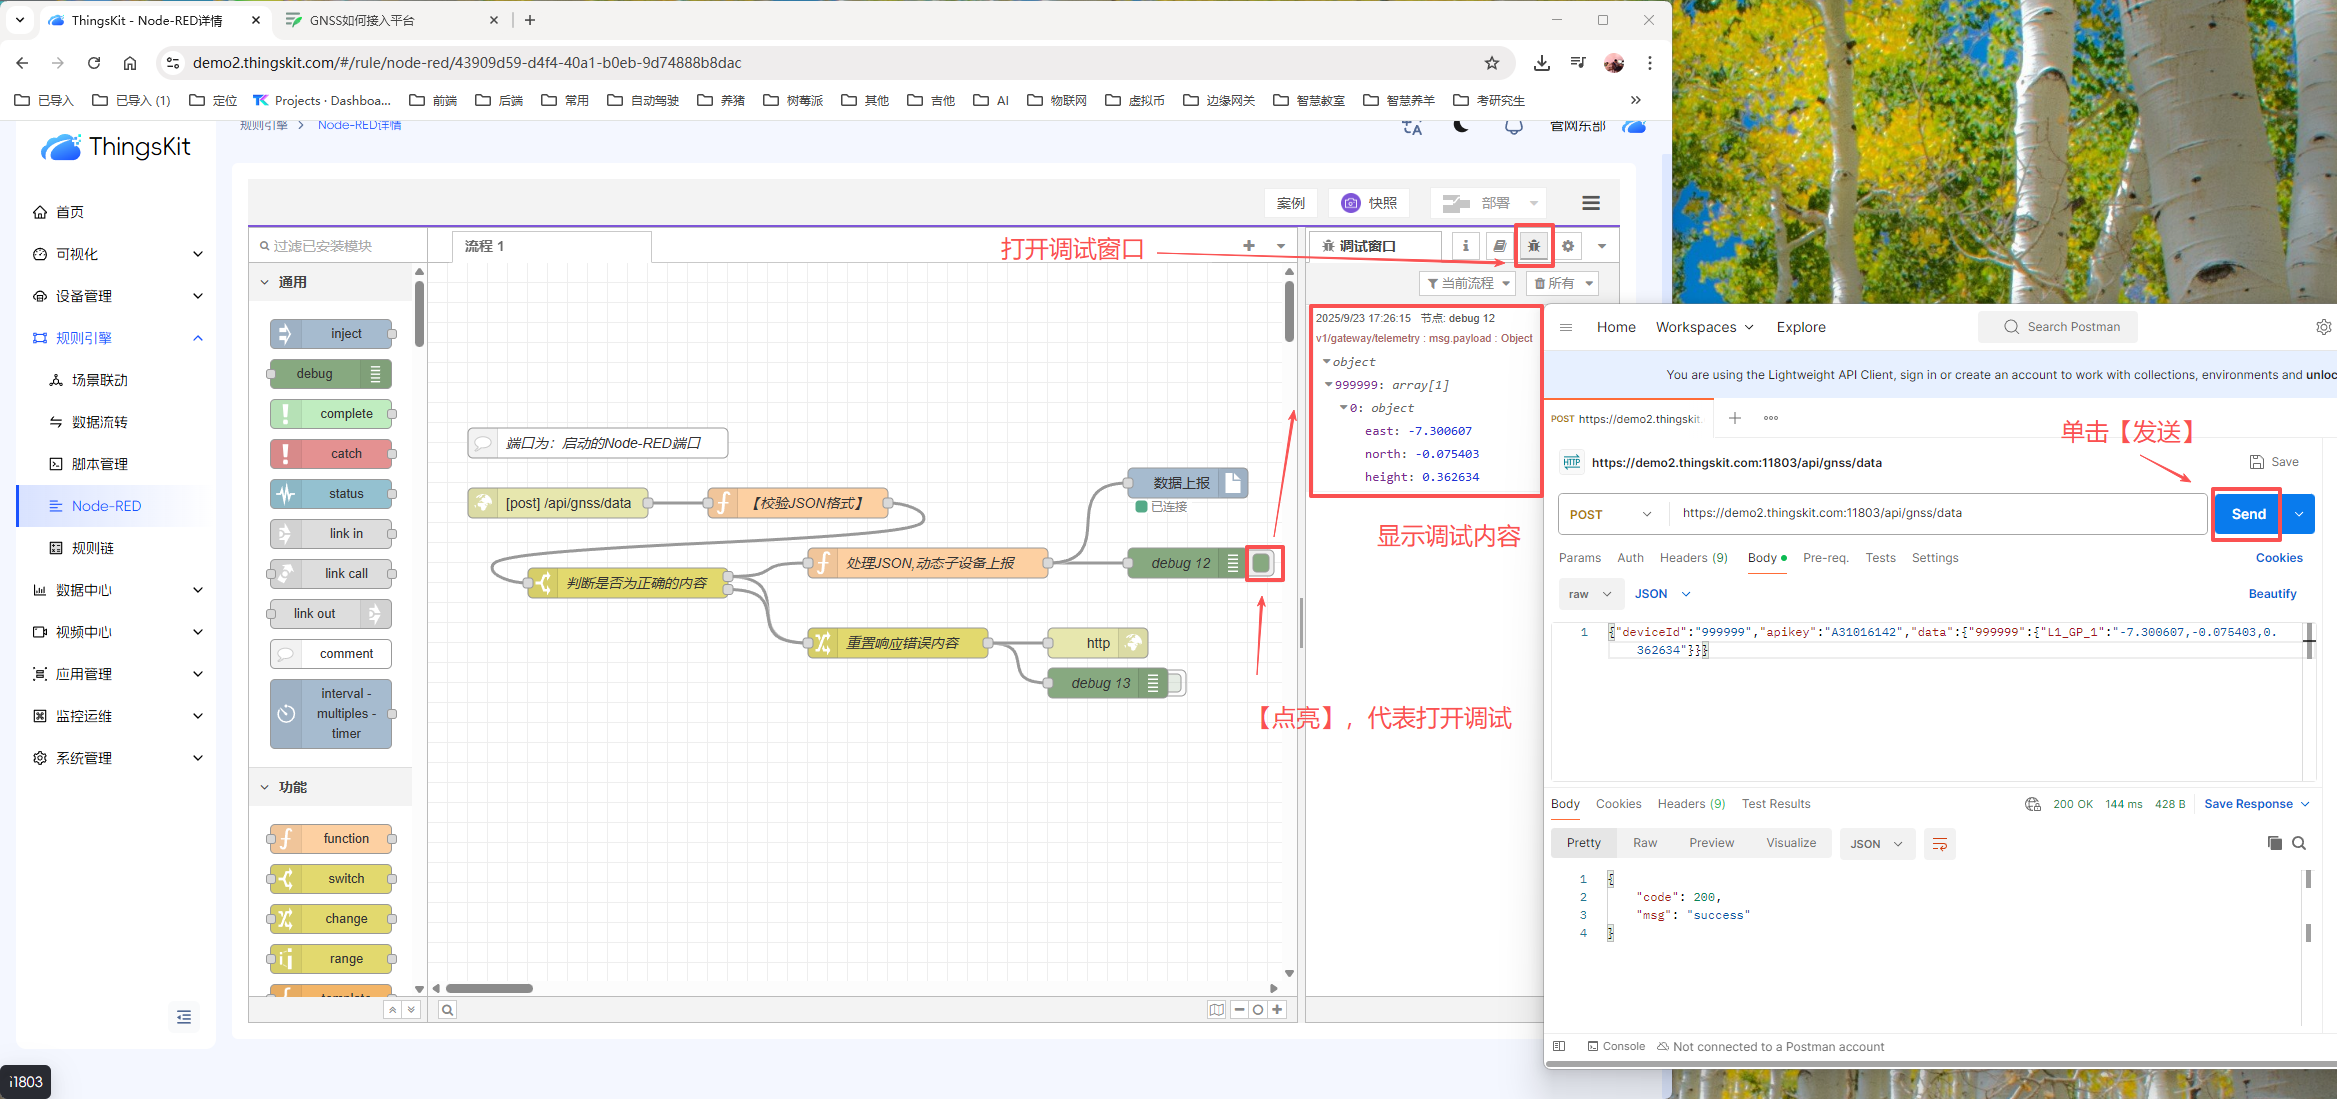Open the info sidebar 'i' icon
Viewport: 2337px width, 1099px height.
(x=1465, y=246)
